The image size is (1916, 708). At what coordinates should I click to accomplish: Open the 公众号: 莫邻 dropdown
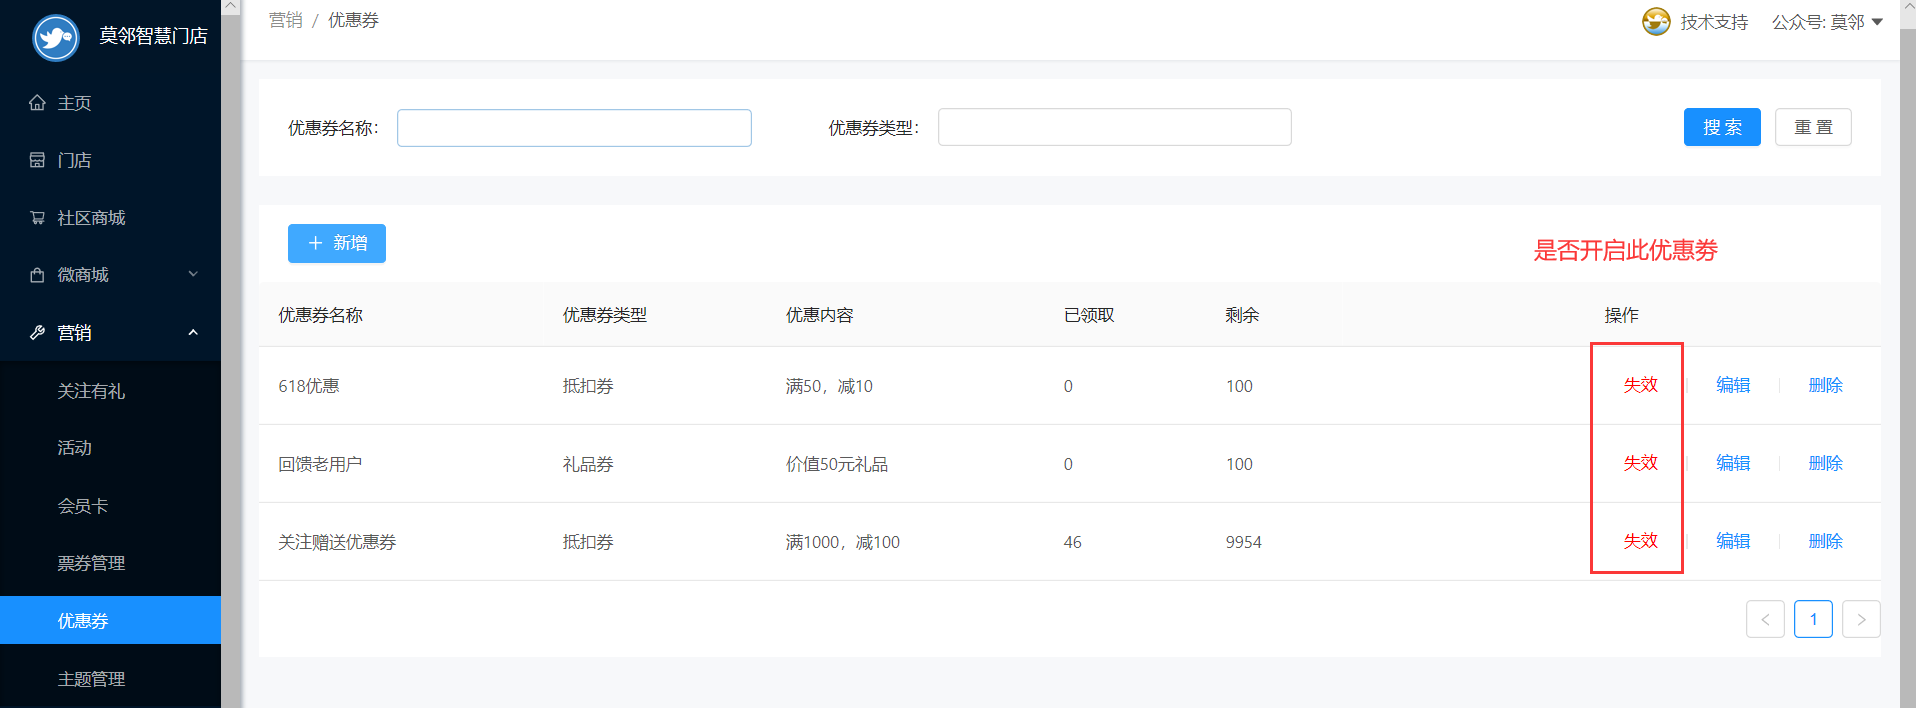(1828, 22)
